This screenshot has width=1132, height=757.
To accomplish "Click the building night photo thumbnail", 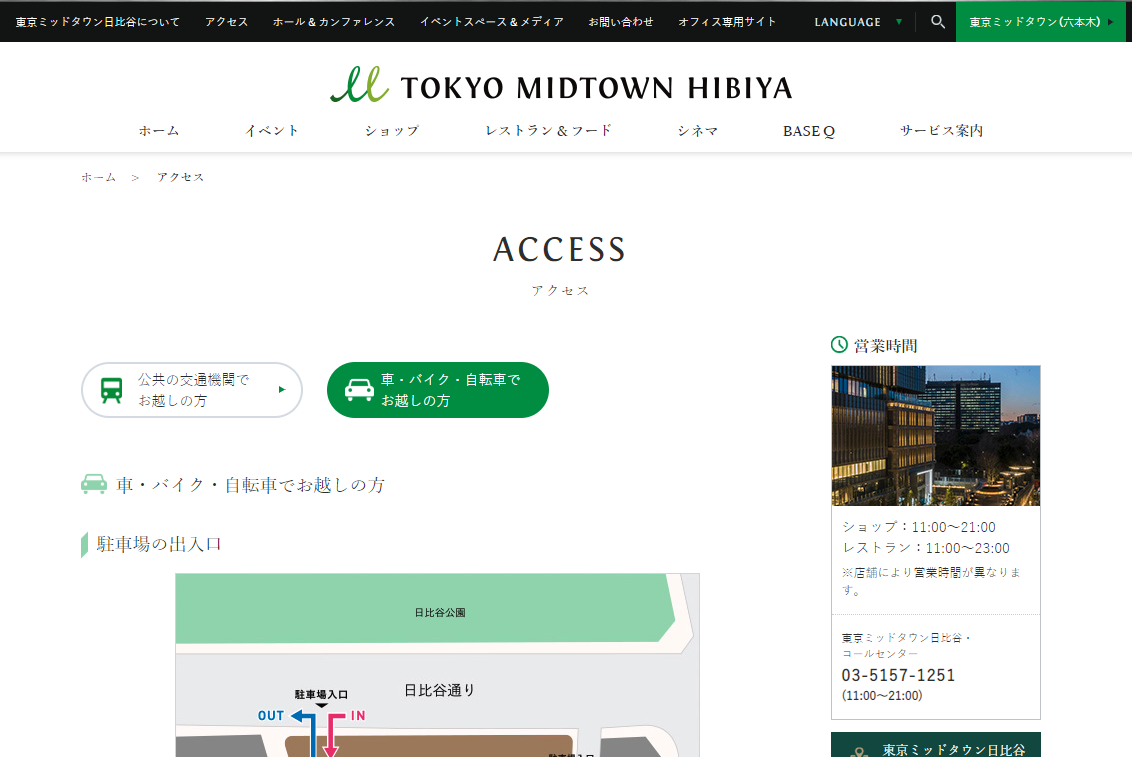I will tap(936, 435).
